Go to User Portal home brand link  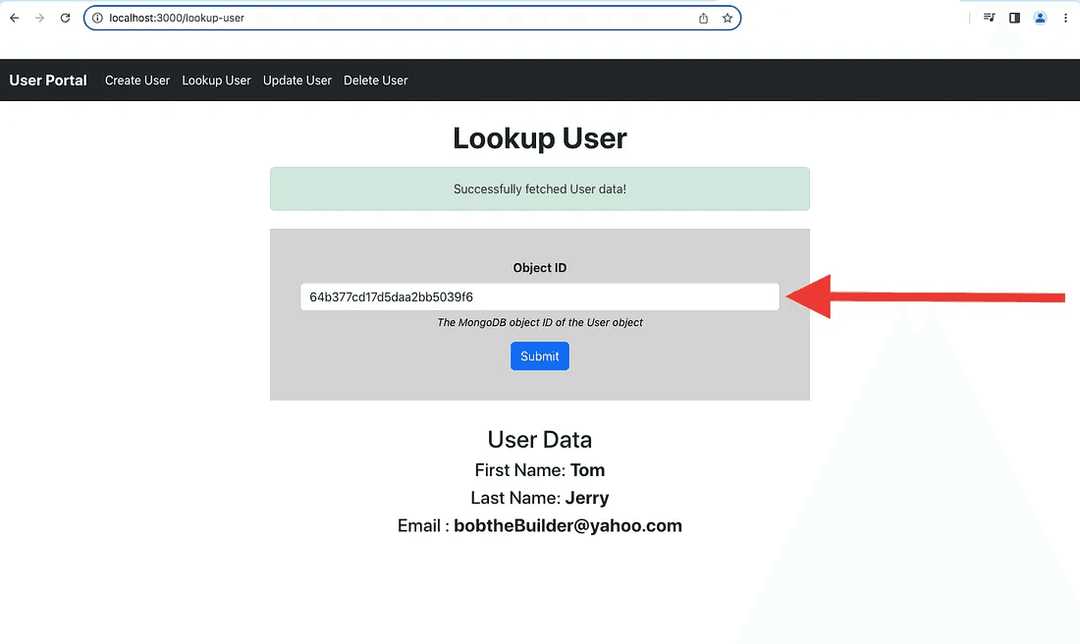point(48,80)
